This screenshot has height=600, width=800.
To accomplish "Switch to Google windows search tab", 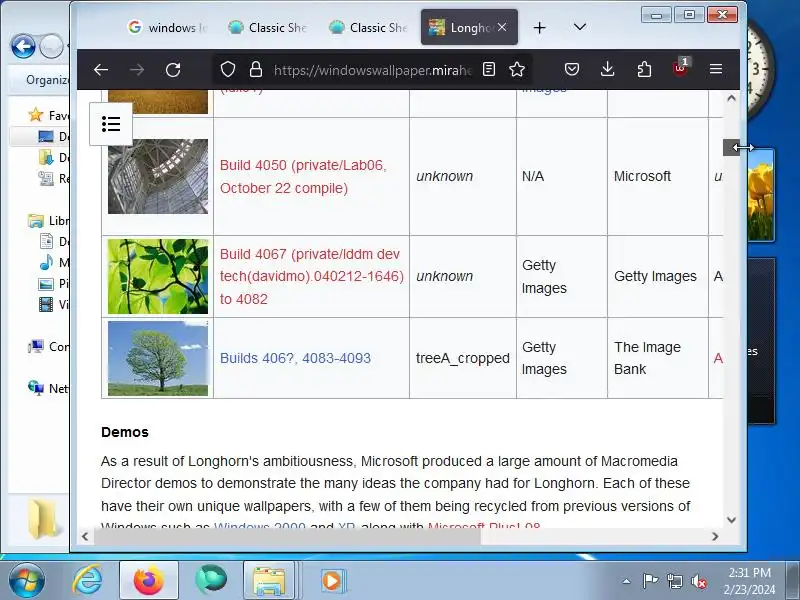I will click(168, 28).
